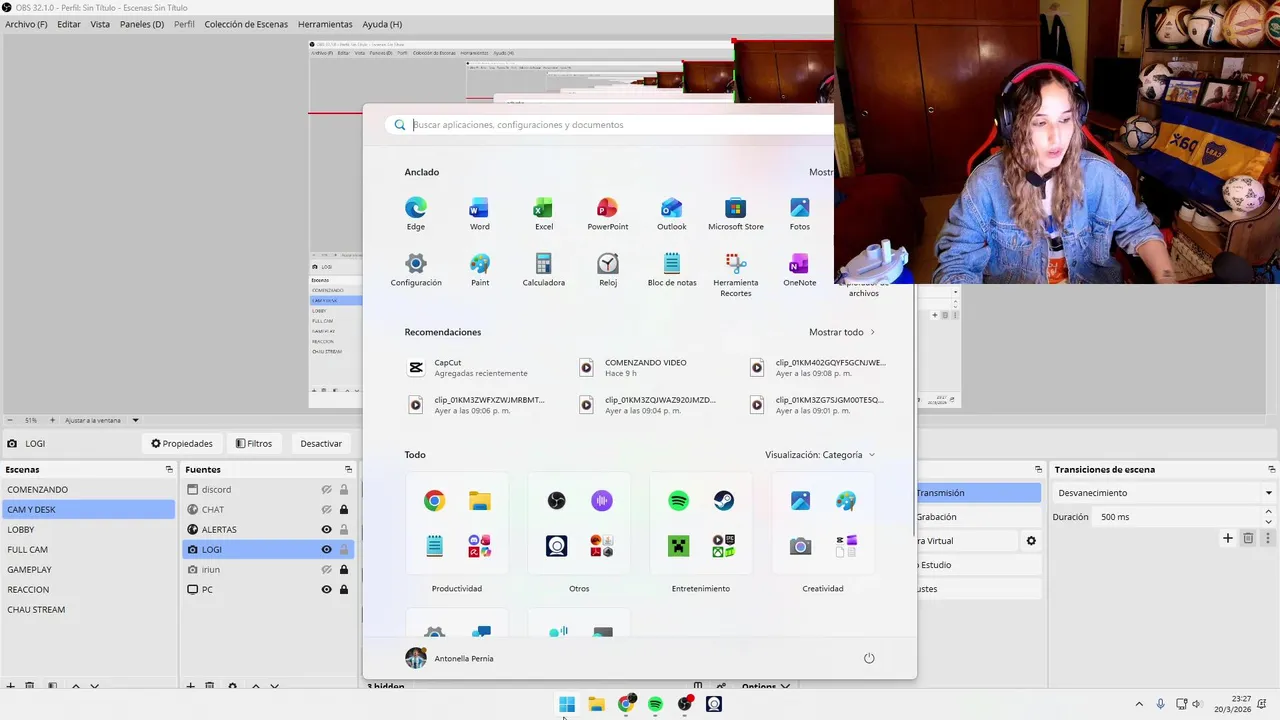
Task: Hide the ALERTAS source
Action: (x=326, y=530)
